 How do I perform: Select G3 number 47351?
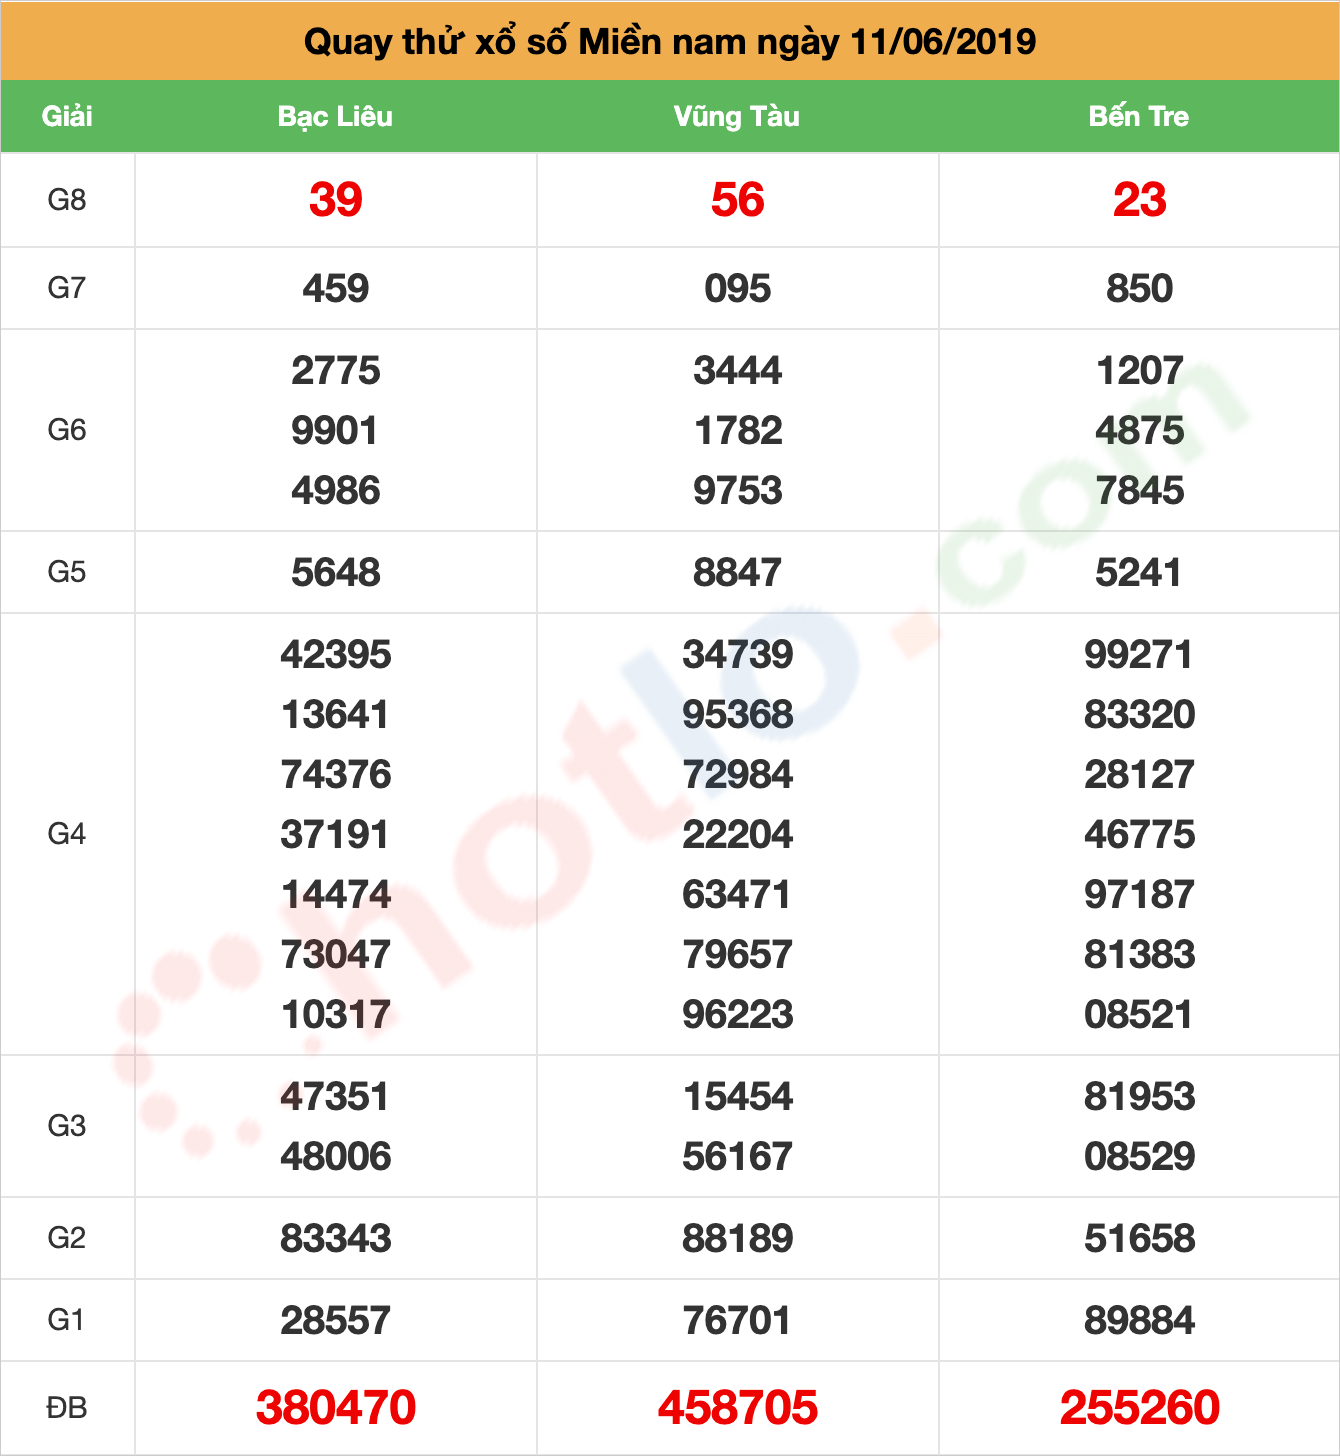tap(336, 1097)
